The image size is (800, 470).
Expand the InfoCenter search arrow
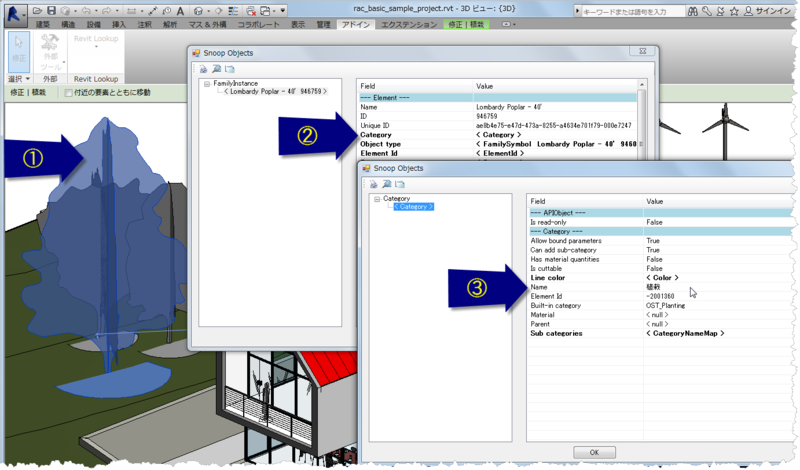click(577, 11)
